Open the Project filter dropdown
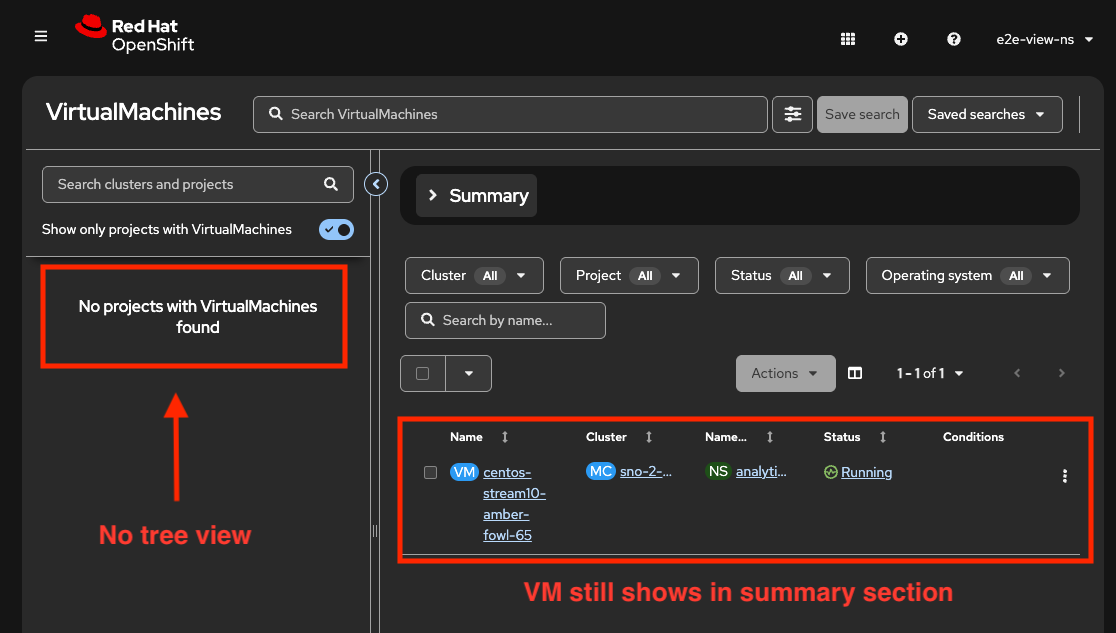1116x633 pixels. (629, 276)
